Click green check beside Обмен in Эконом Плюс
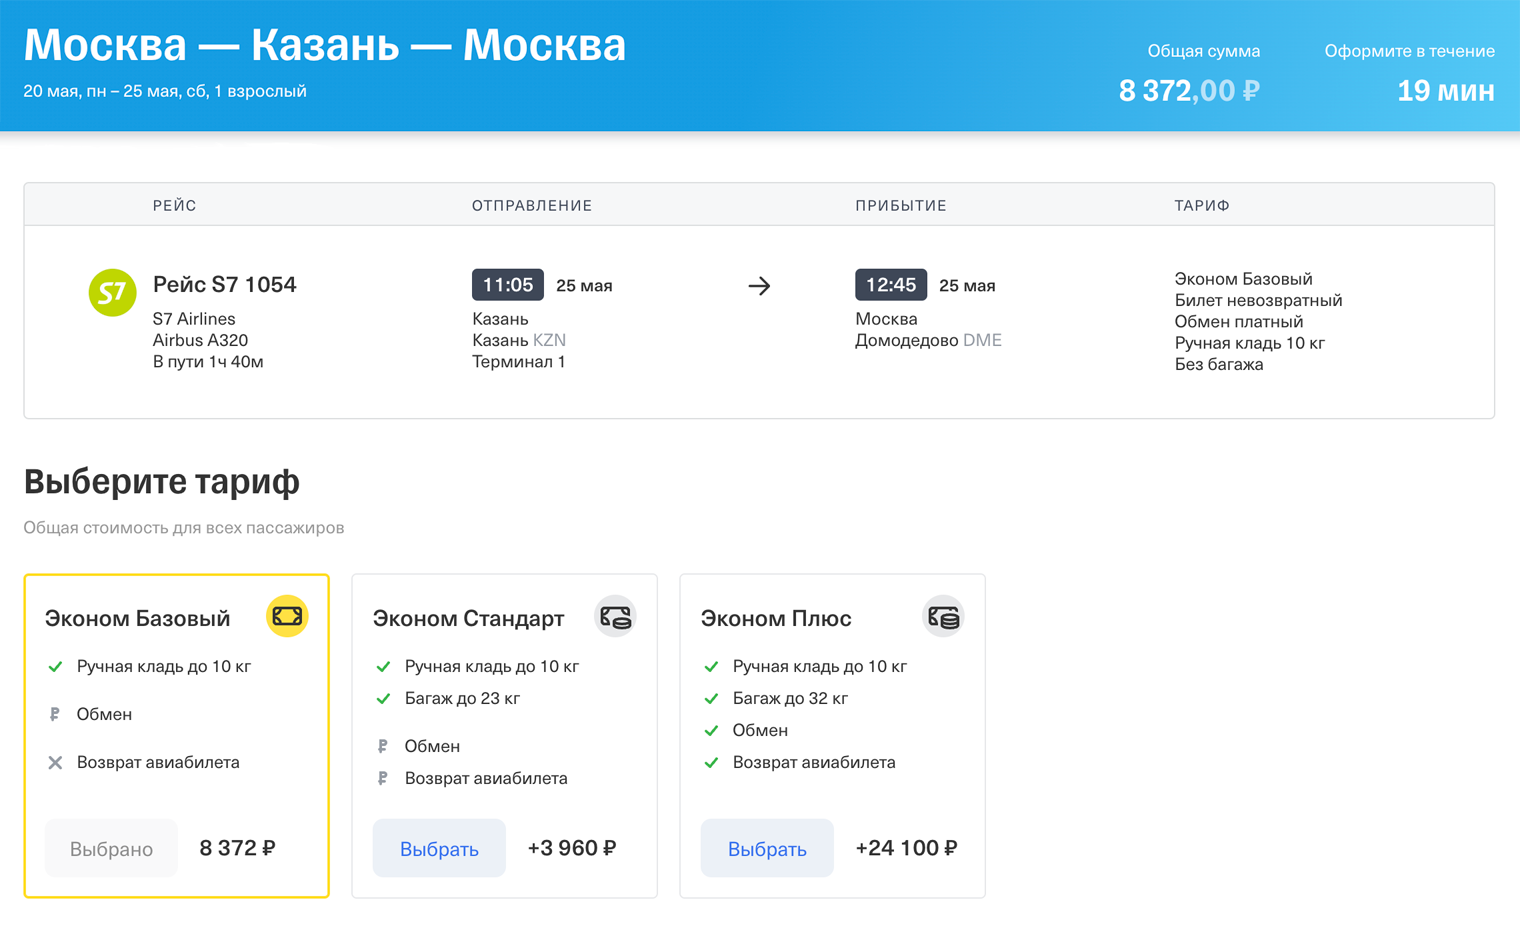The image size is (1520, 946). pyautogui.click(x=711, y=731)
